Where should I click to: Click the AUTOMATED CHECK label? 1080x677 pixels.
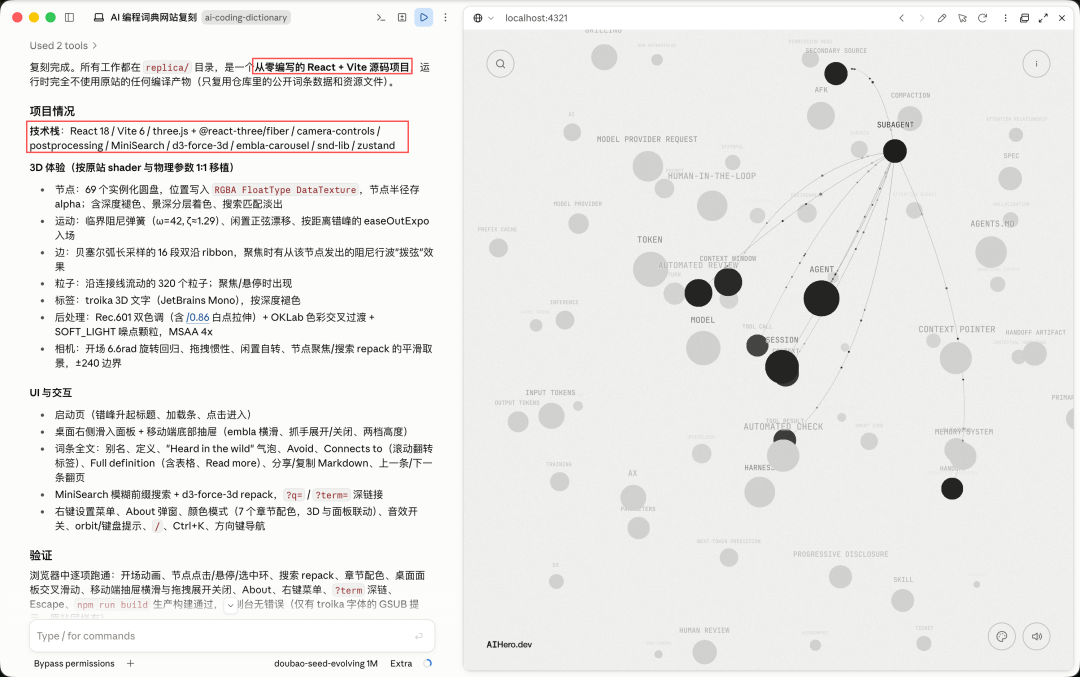point(783,427)
